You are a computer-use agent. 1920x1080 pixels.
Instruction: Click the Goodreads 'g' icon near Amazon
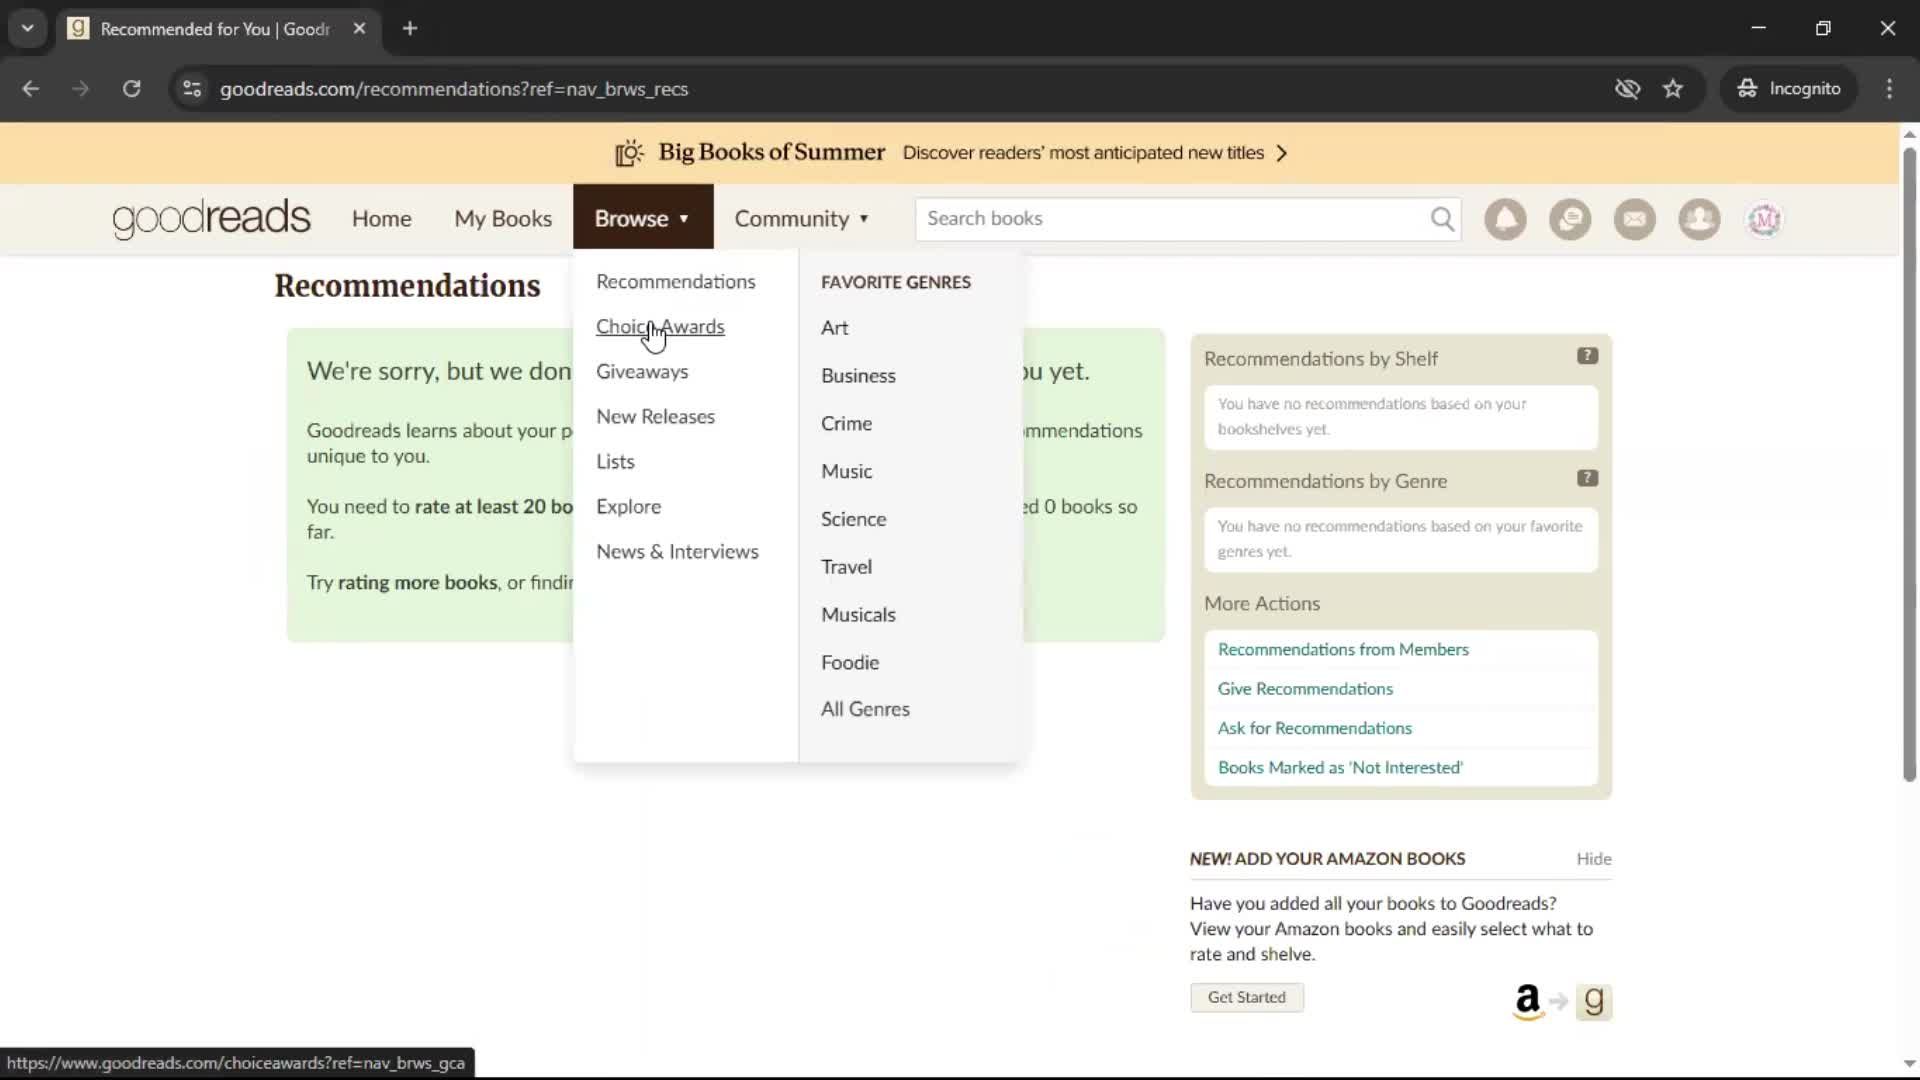point(1594,1001)
